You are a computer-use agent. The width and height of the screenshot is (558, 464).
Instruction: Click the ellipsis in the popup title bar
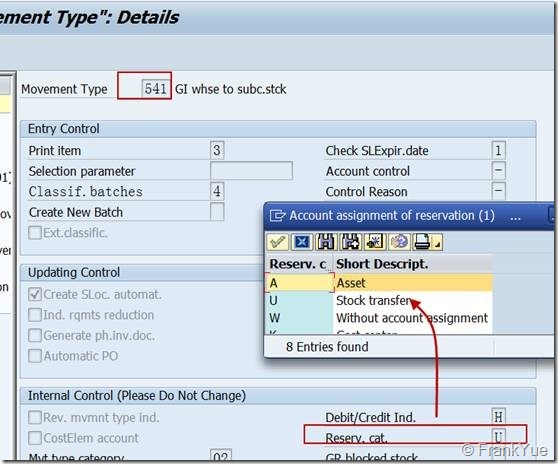515,217
